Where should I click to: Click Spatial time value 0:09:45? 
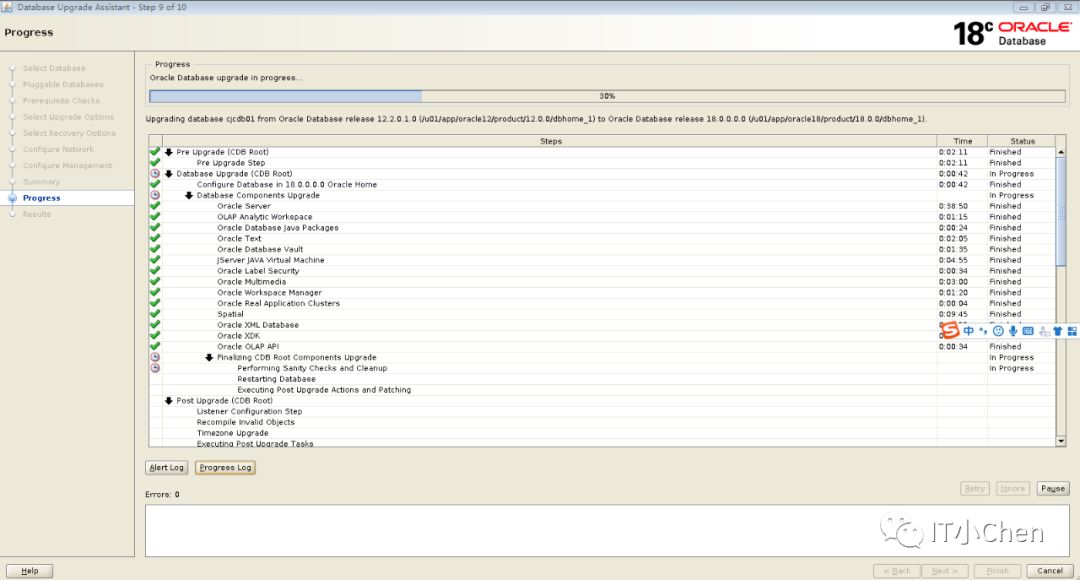pos(953,314)
